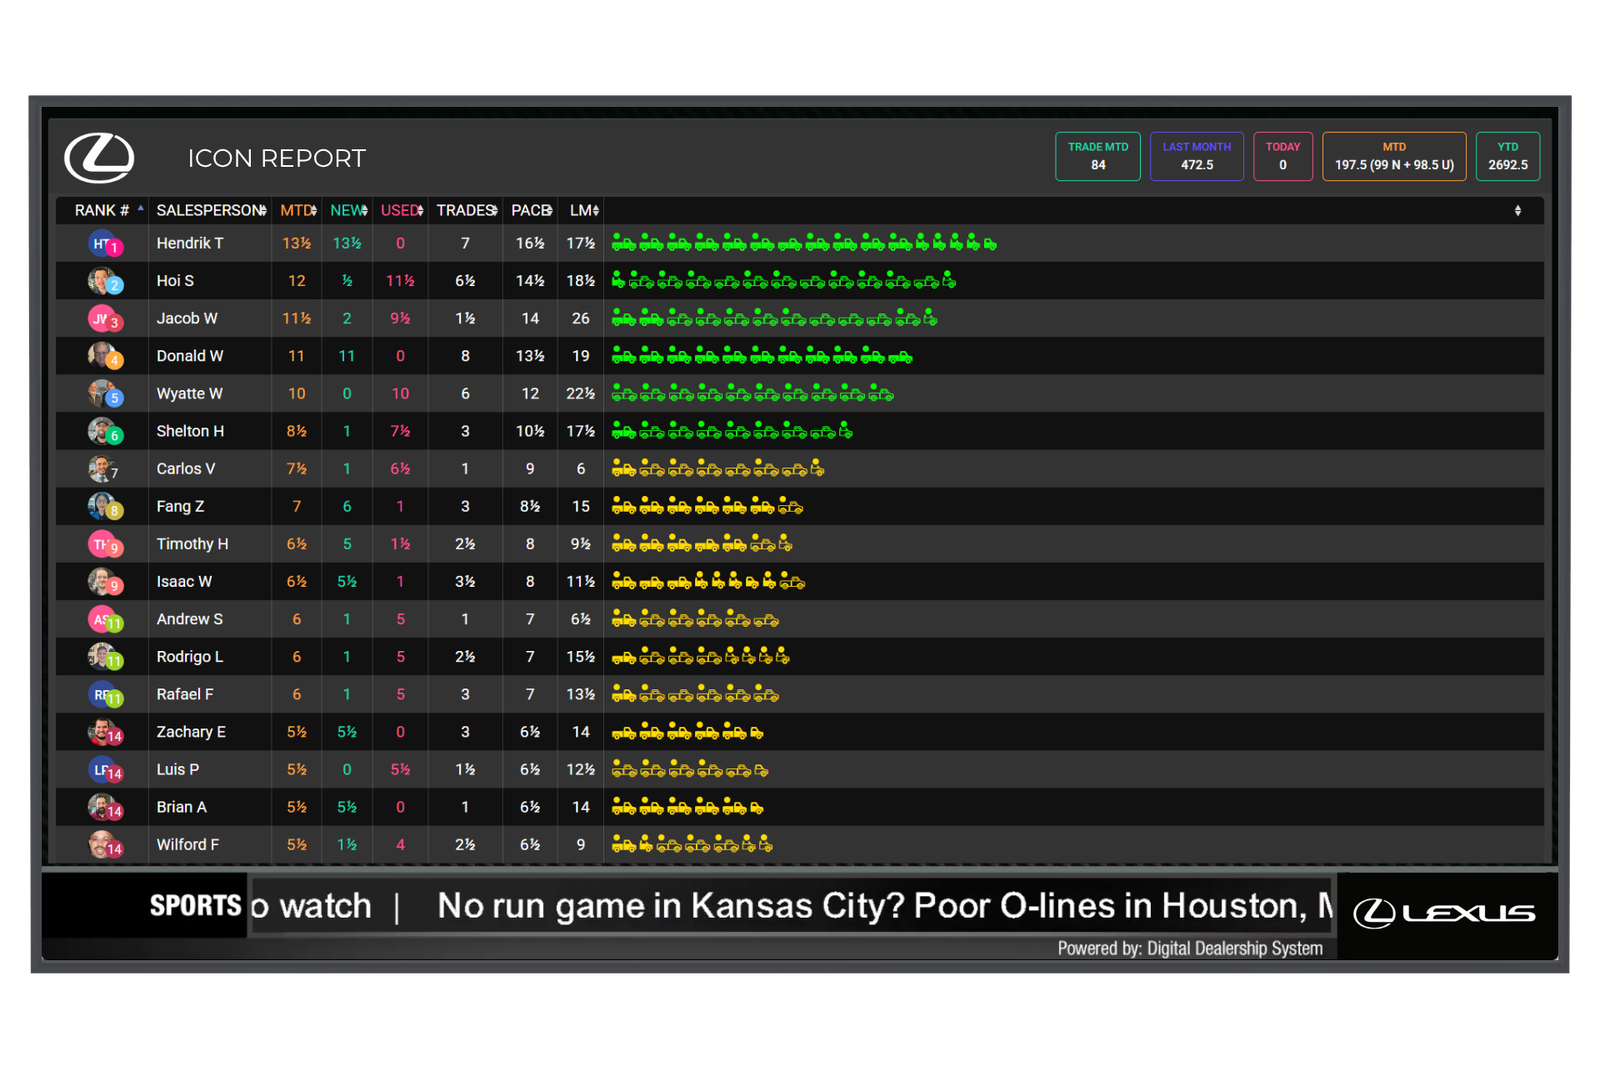Select Hoi S's profile avatar

pyautogui.click(x=104, y=281)
